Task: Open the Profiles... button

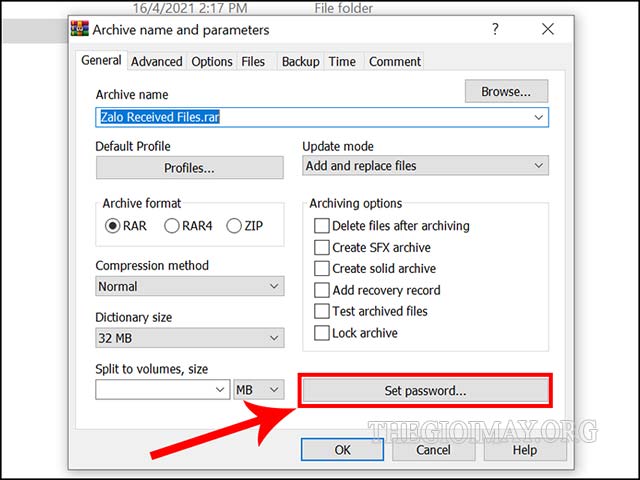Action: [189, 168]
